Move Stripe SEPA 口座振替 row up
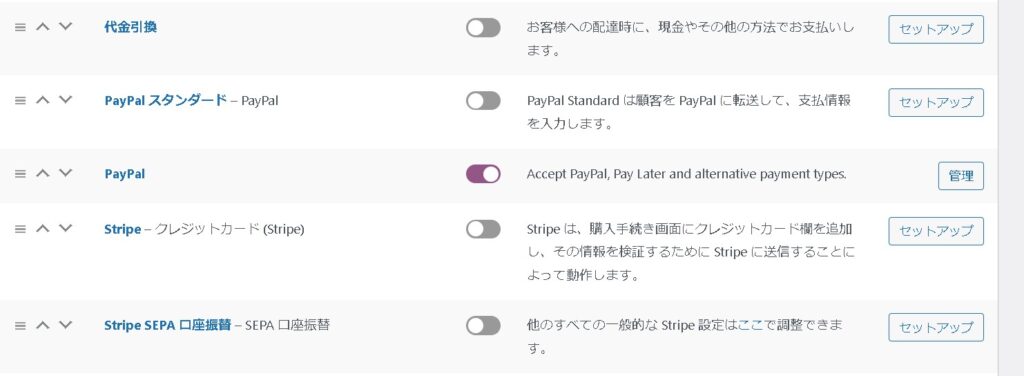1024x376 pixels. tap(42, 324)
